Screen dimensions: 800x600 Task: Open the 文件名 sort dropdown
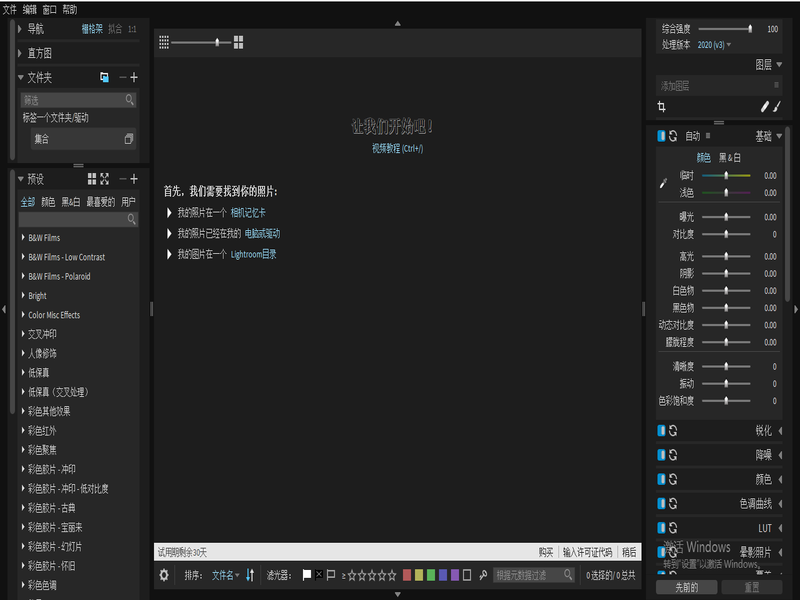point(226,575)
